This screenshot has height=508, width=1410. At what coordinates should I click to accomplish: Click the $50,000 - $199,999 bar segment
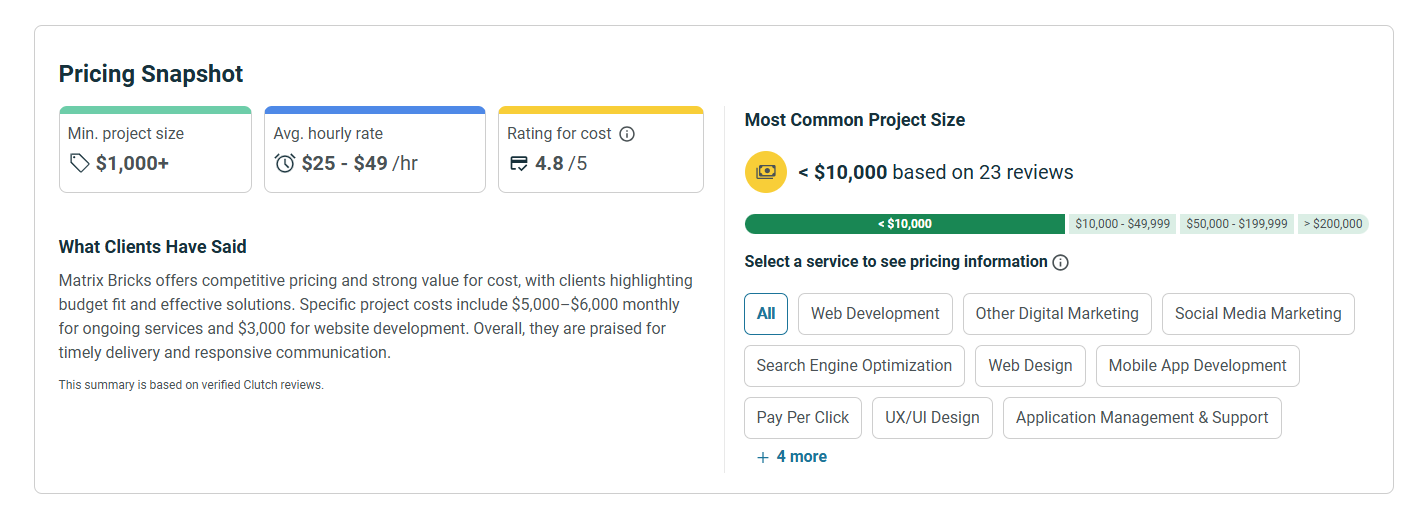1236,224
